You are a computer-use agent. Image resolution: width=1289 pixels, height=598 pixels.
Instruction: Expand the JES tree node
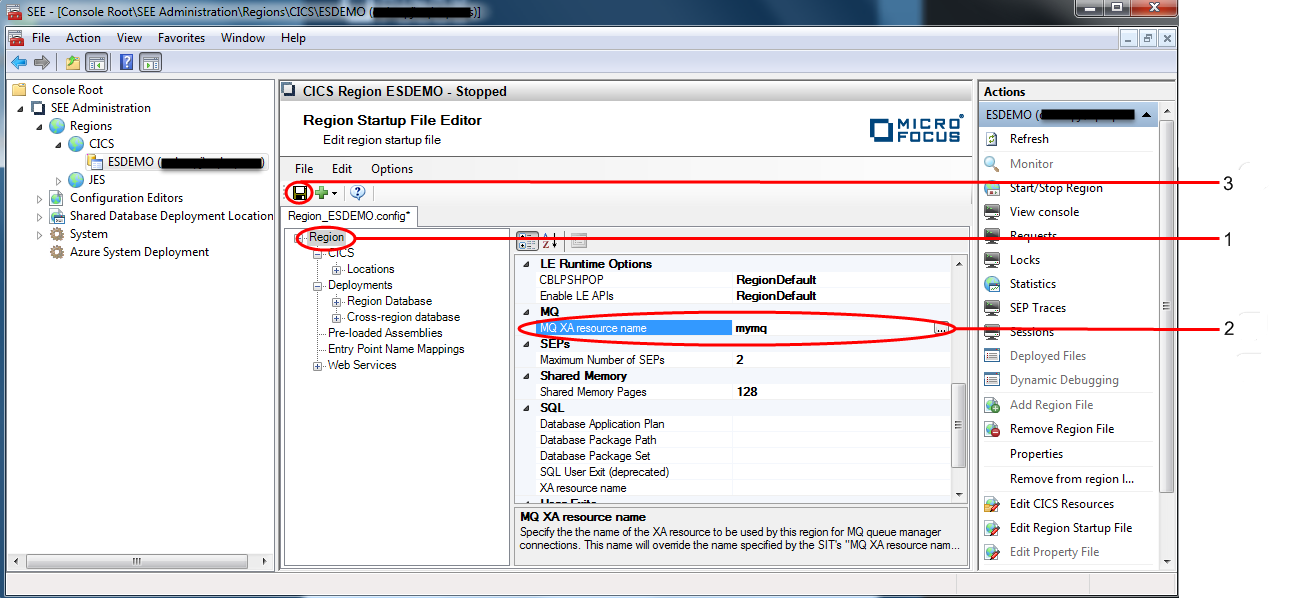click(59, 180)
